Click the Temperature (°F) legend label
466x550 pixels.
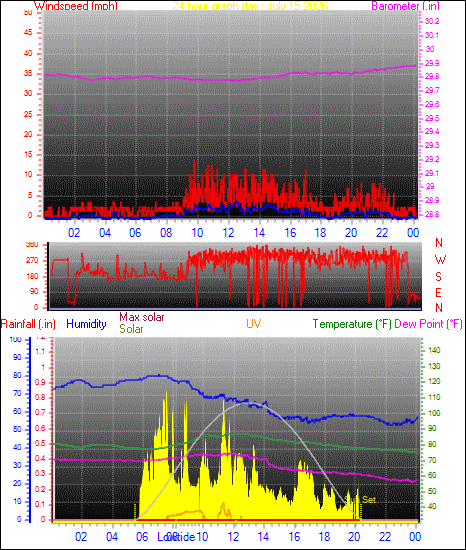[x=352, y=324]
